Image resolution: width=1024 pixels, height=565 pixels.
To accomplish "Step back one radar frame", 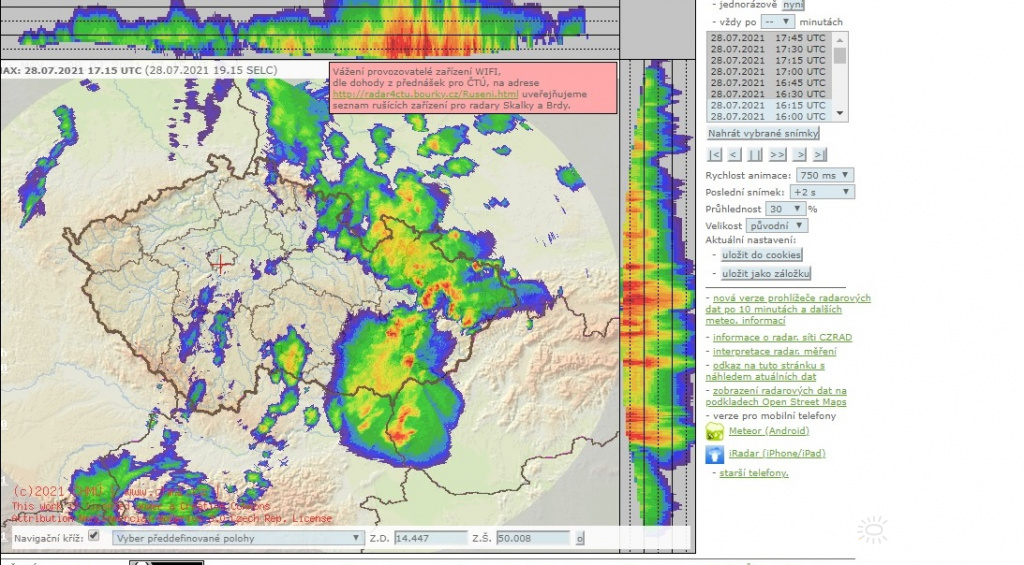I will [x=734, y=154].
